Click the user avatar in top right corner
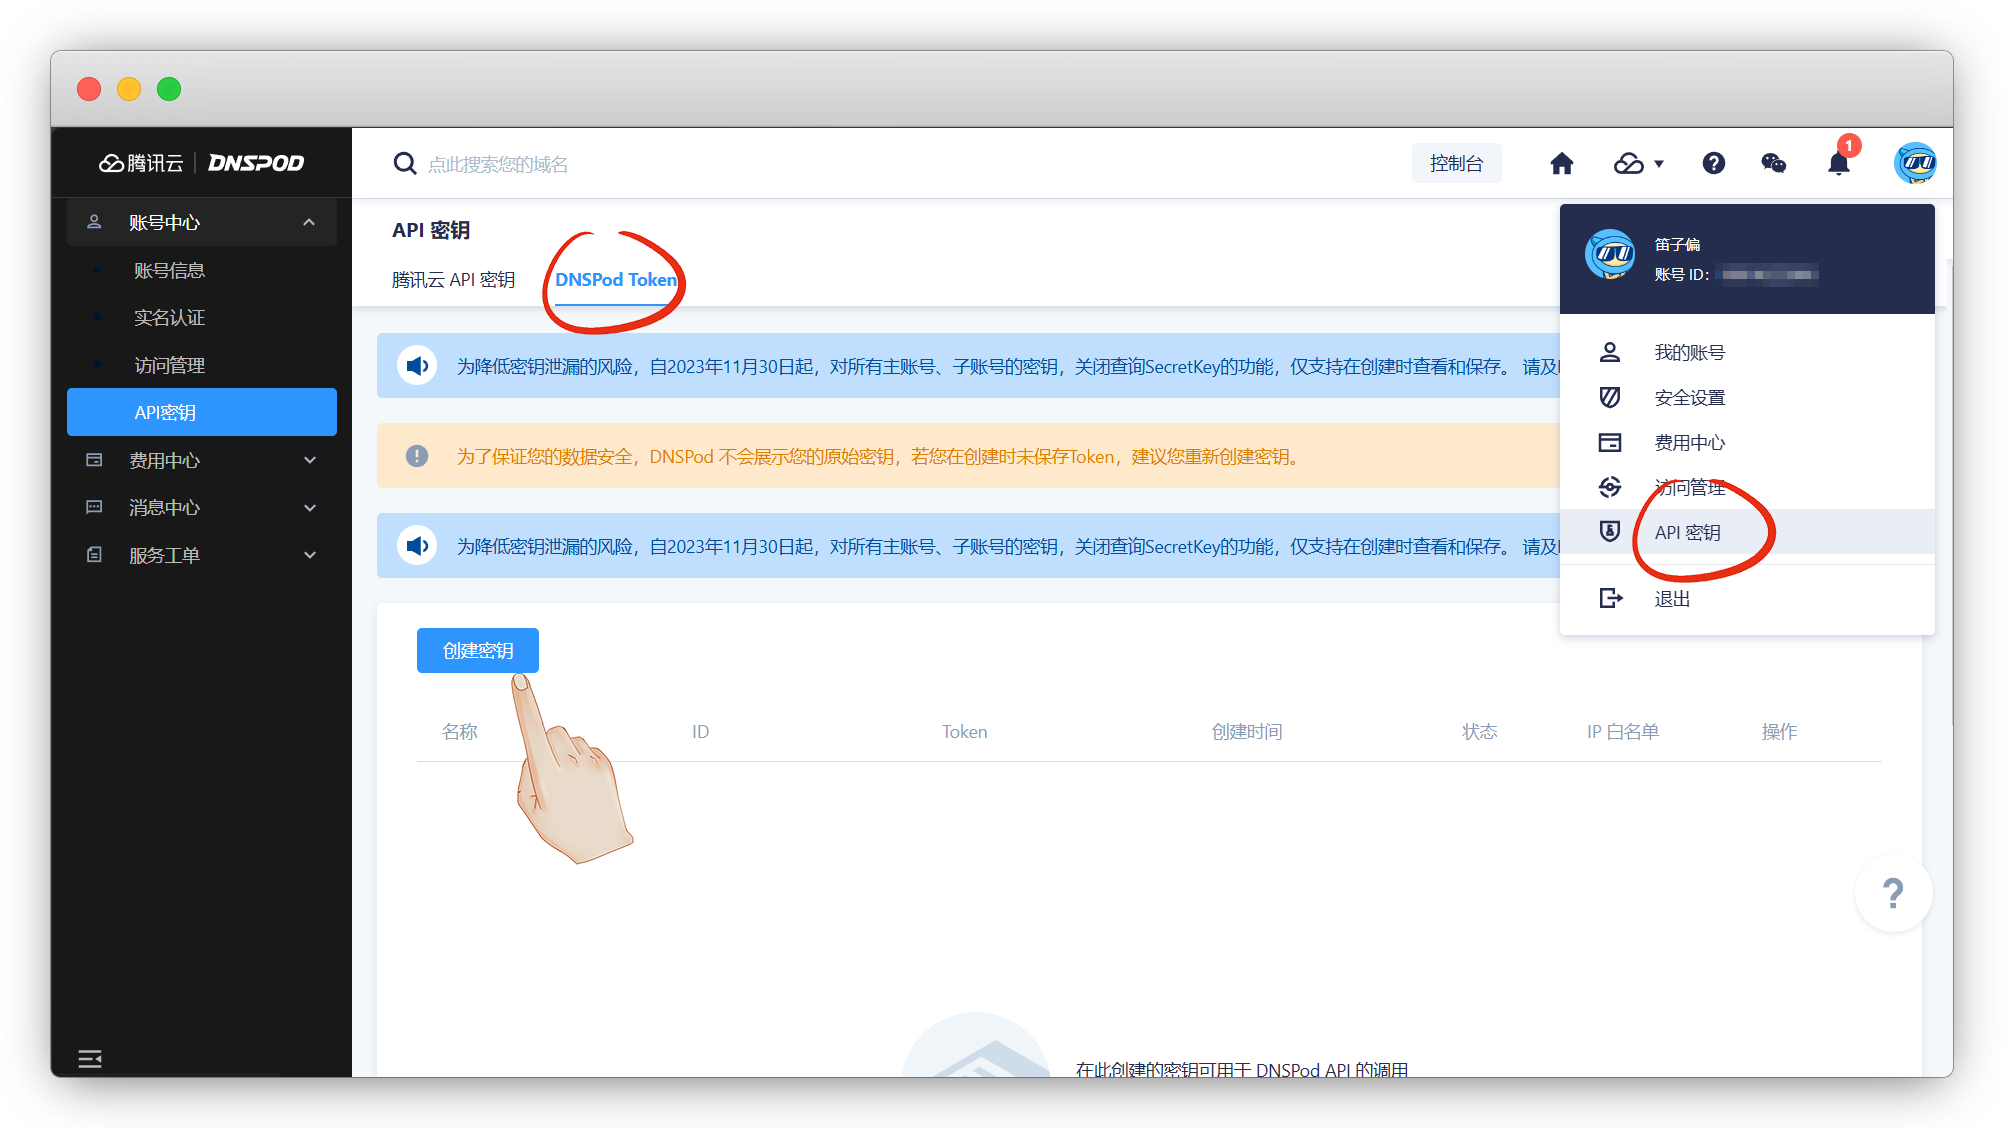Viewport: 2004px width, 1128px height. point(1914,163)
